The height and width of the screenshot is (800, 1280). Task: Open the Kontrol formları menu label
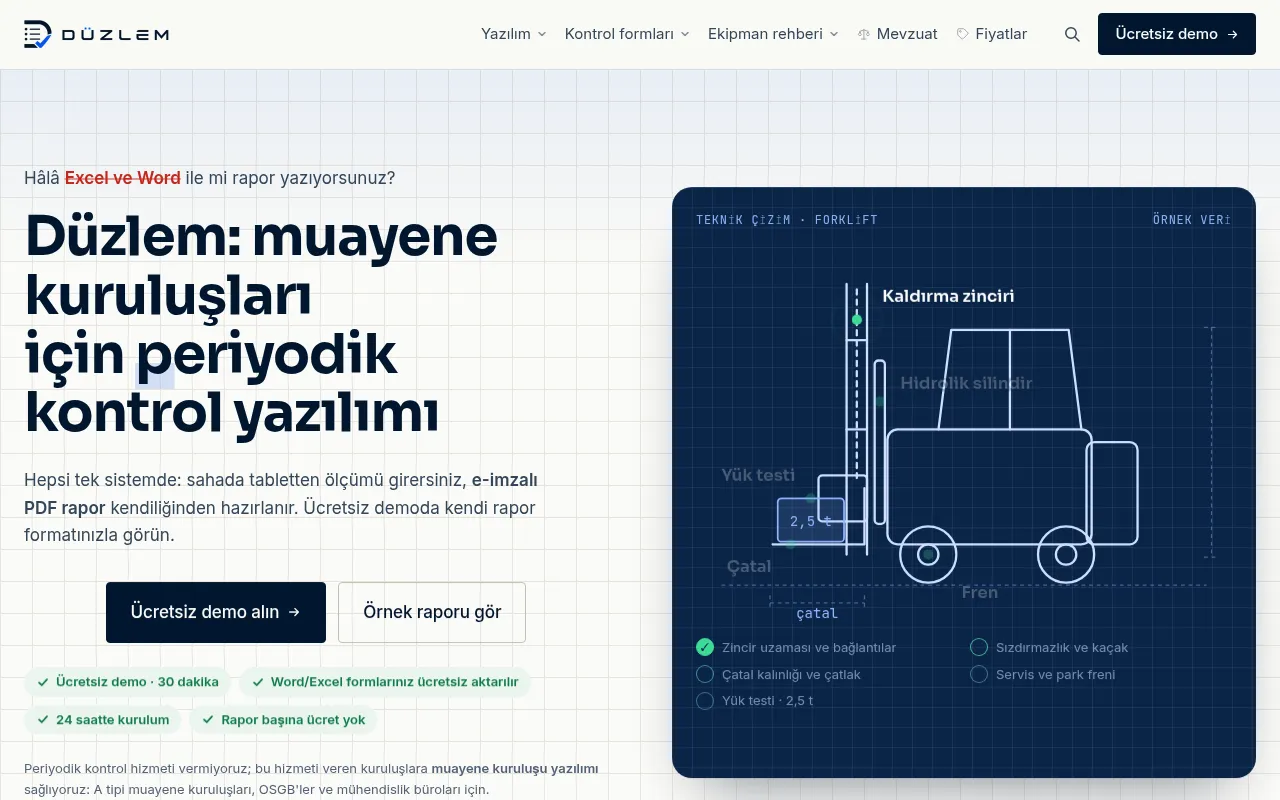click(619, 34)
